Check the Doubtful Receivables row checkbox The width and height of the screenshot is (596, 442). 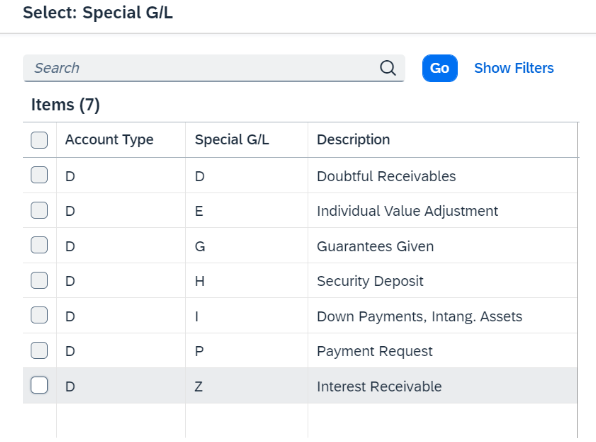(x=39, y=175)
